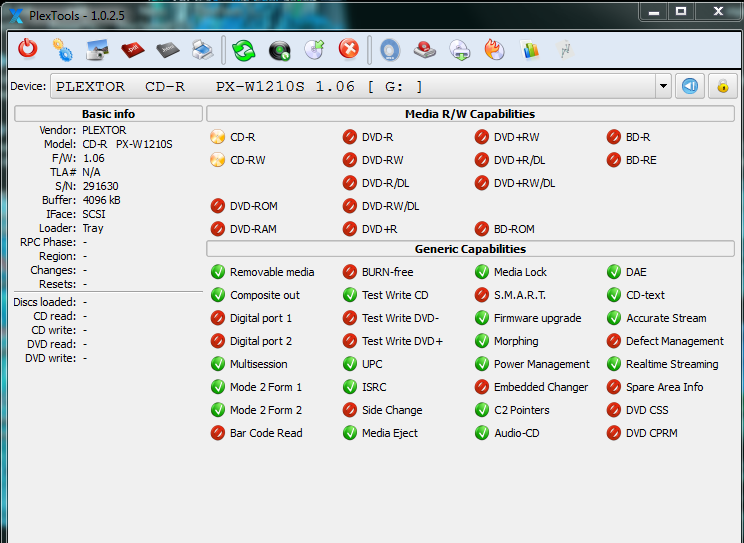Screen dimensions: 744x543
Task: Click the Removable media green check icon
Action: coord(217,272)
